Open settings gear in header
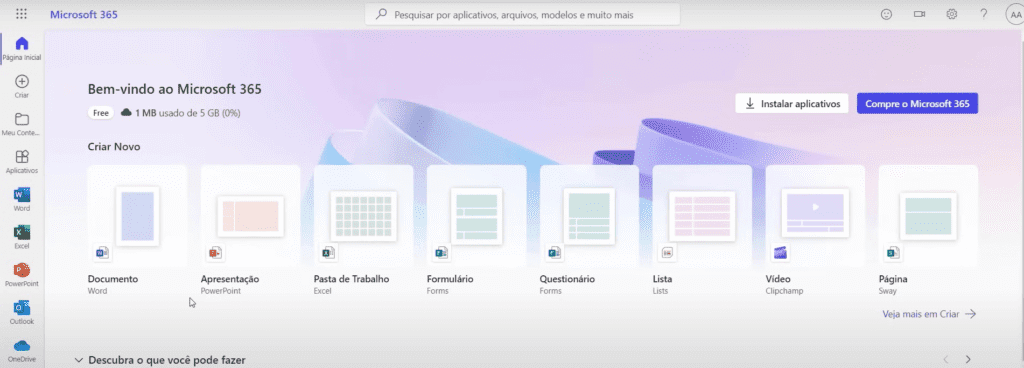Viewport: 1024px width, 368px height. tap(952, 14)
